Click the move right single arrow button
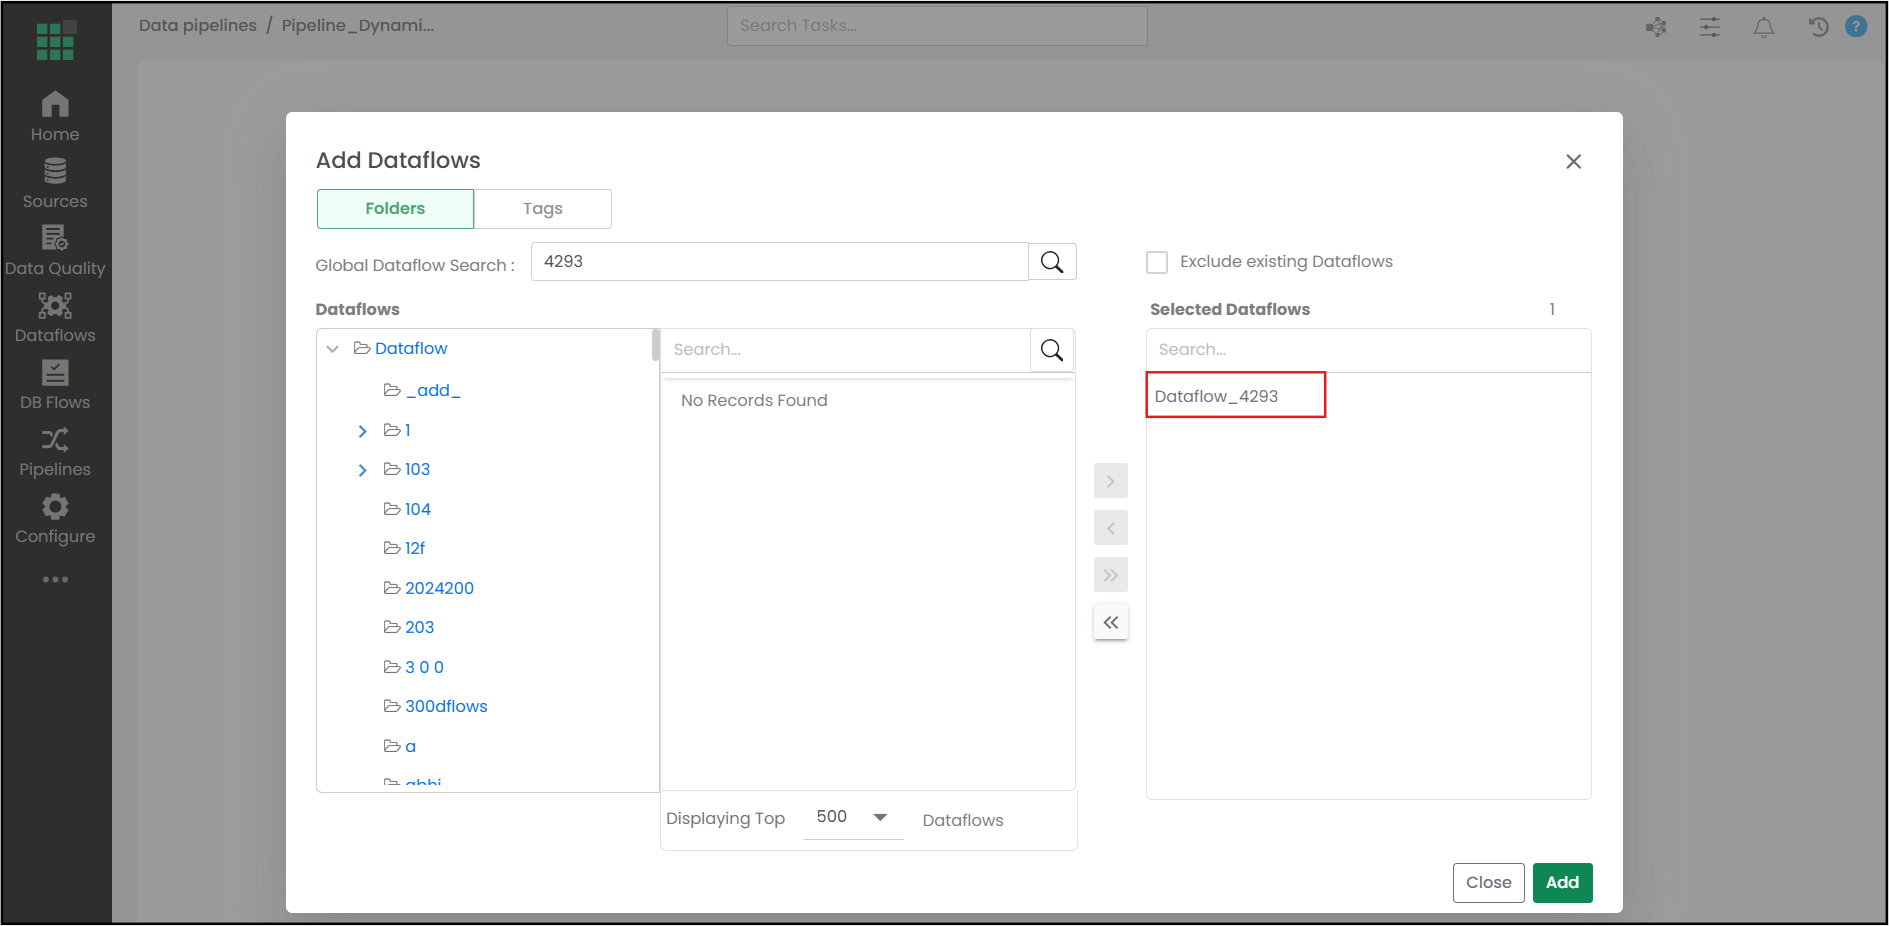Image resolution: width=1889 pixels, height=926 pixels. 1111,481
